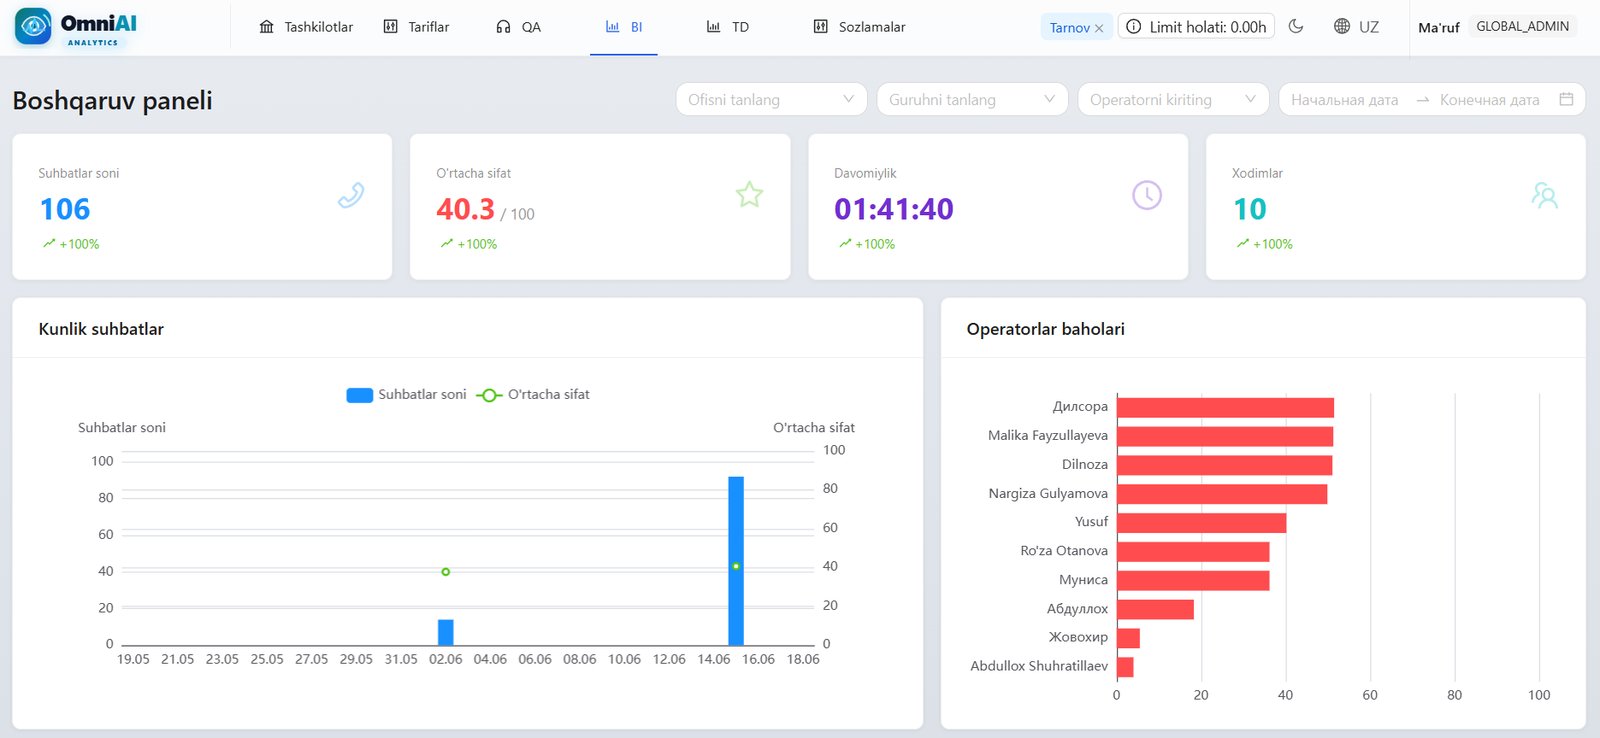Click the bar chart icon beside BI
This screenshot has height=738, width=1600.
pos(612,27)
